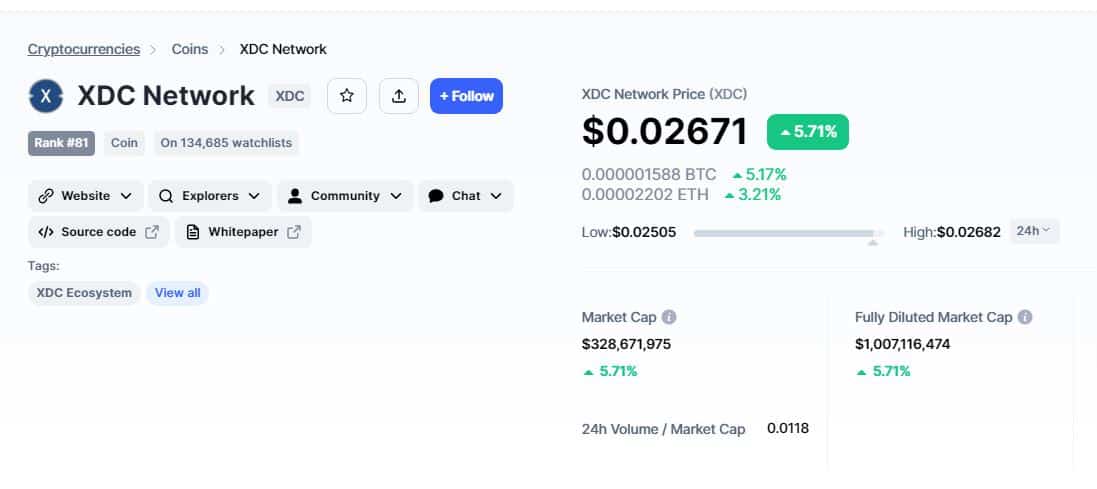Viewport: 1097px width, 489px height.
Task: Open the Whitepaper document link
Action: click(243, 232)
